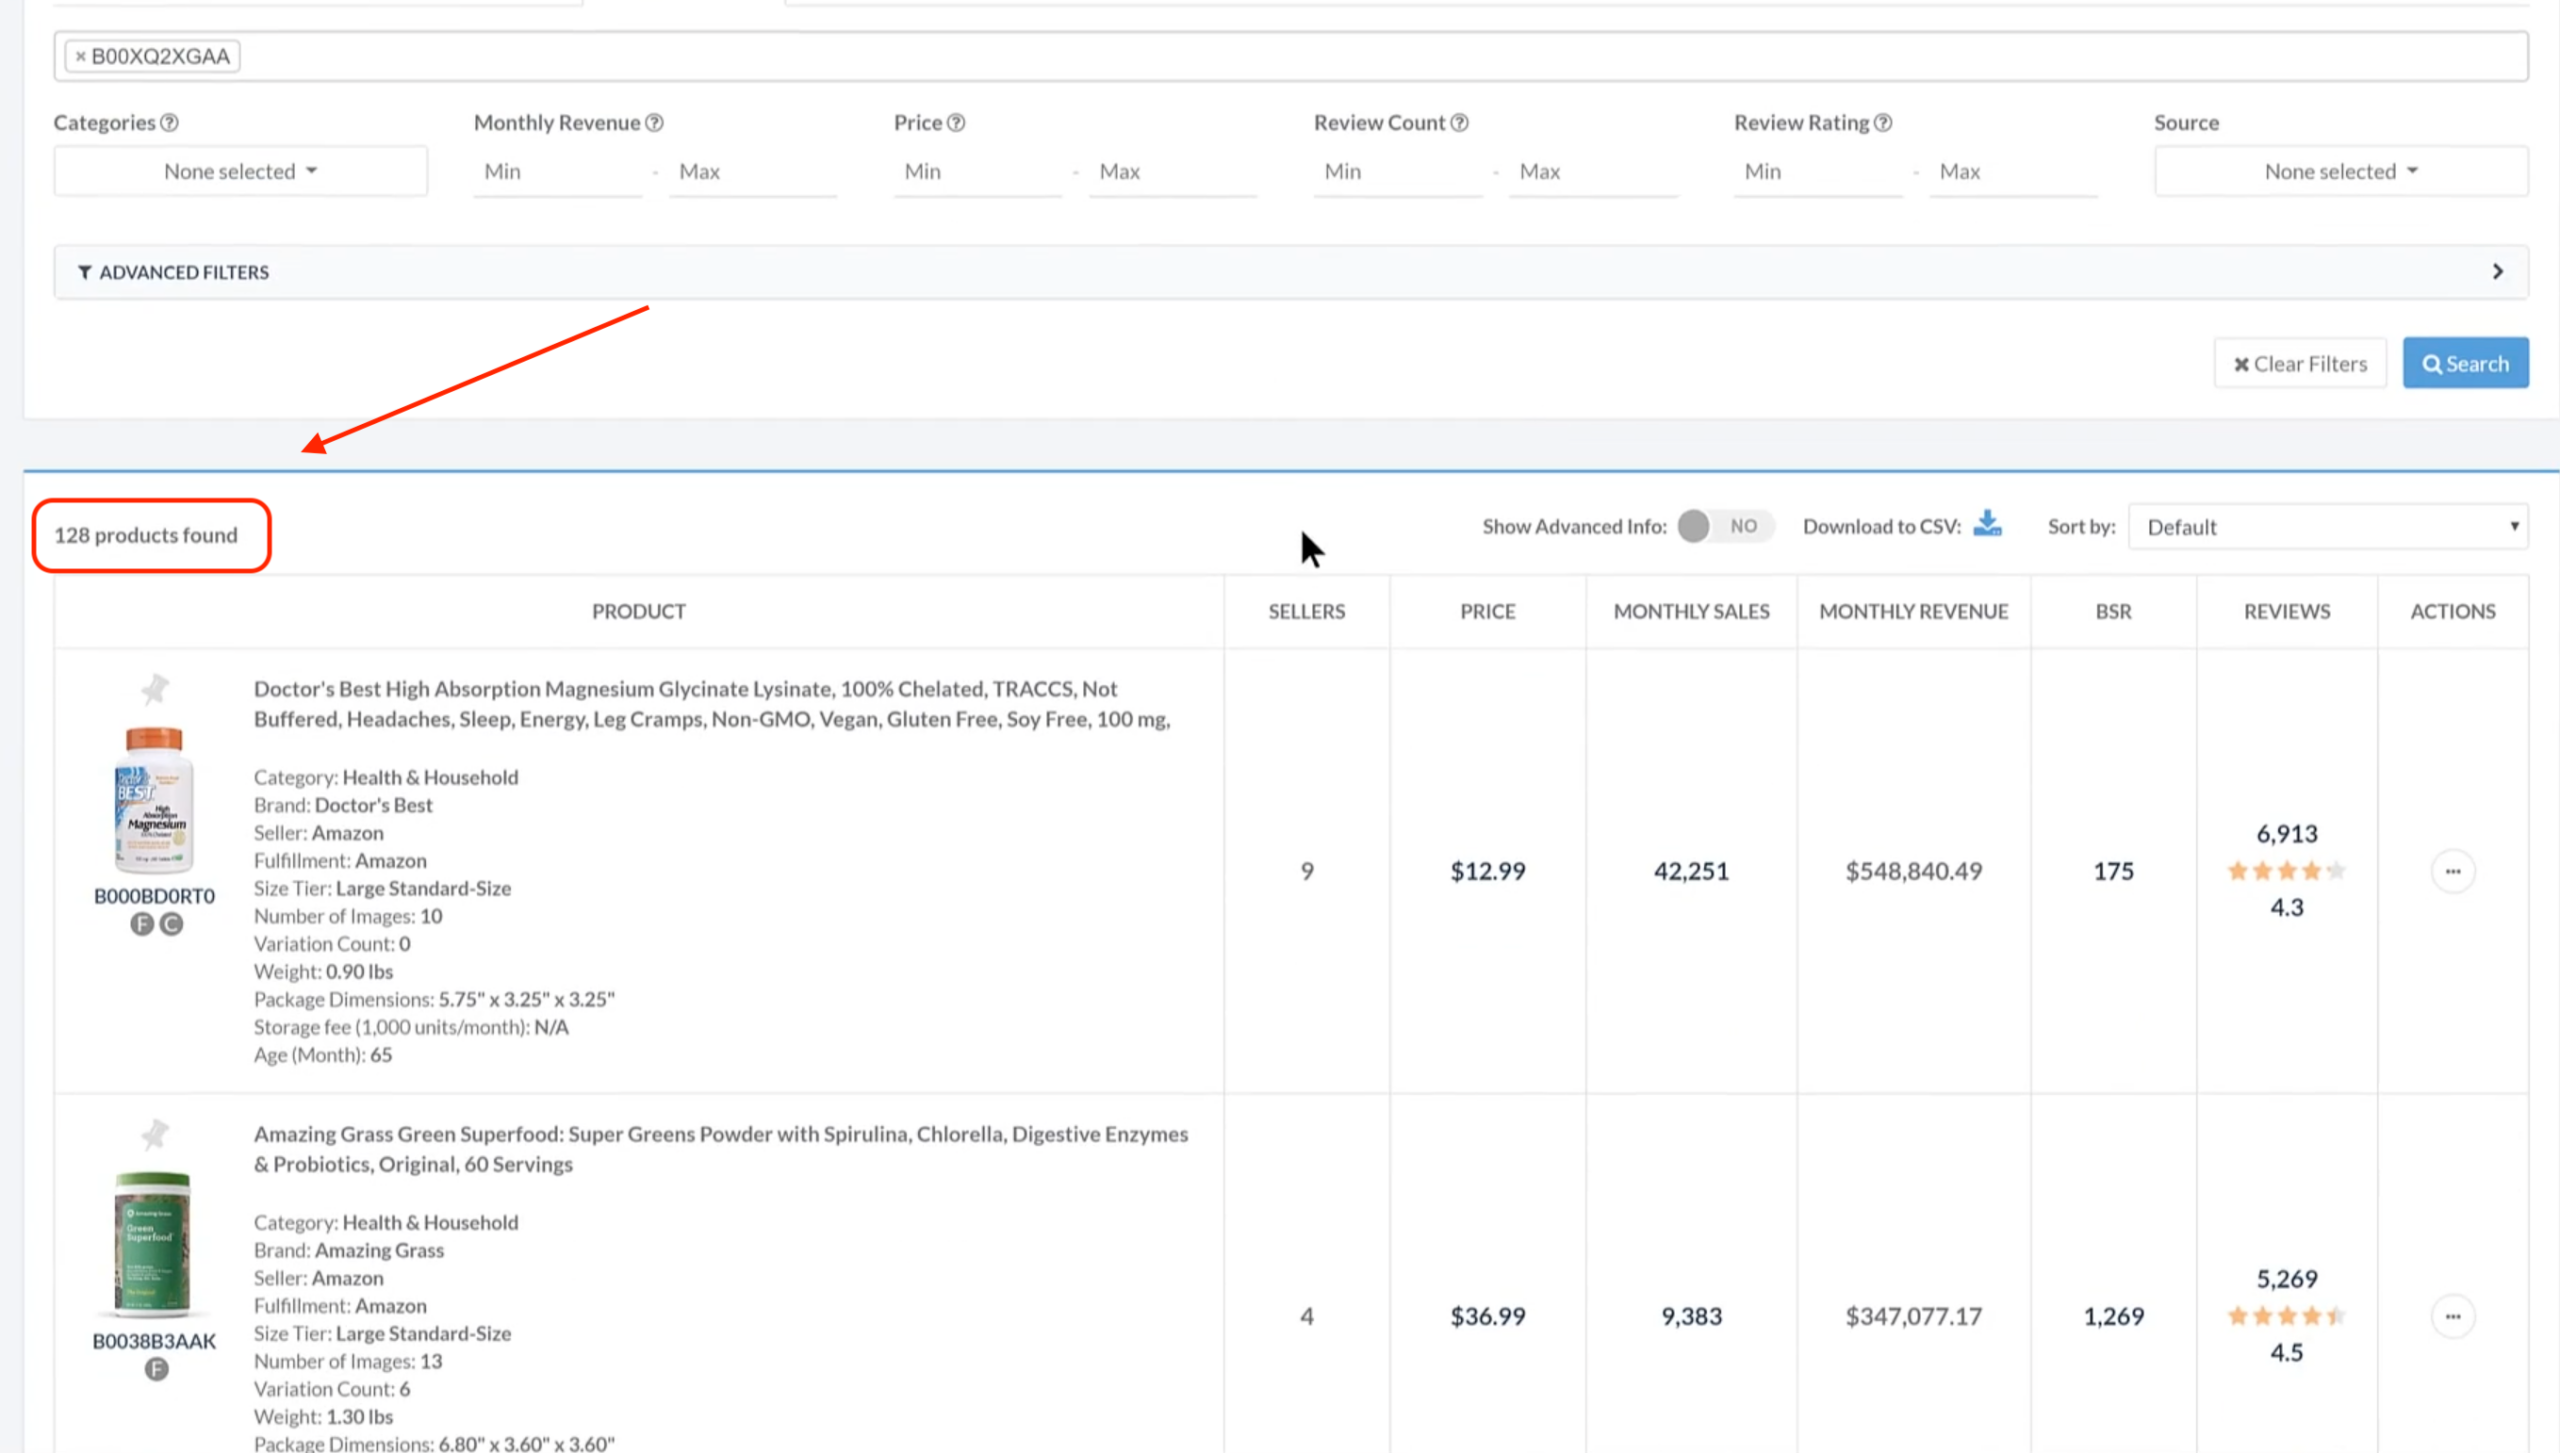Pin the Amazing Grass Superfood product
Screen dimensions: 2560x1453
(x=154, y=1134)
